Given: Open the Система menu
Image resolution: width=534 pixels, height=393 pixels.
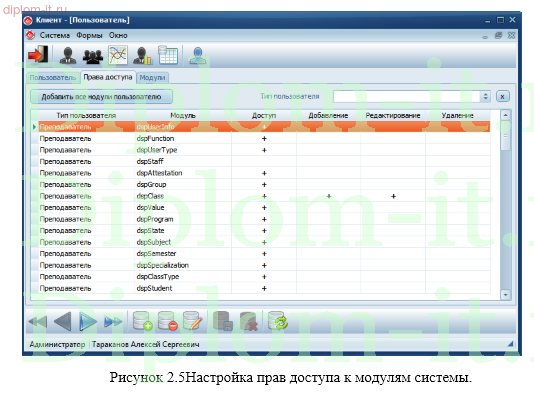Looking at the screenshot, I should (x=54, y=35).
